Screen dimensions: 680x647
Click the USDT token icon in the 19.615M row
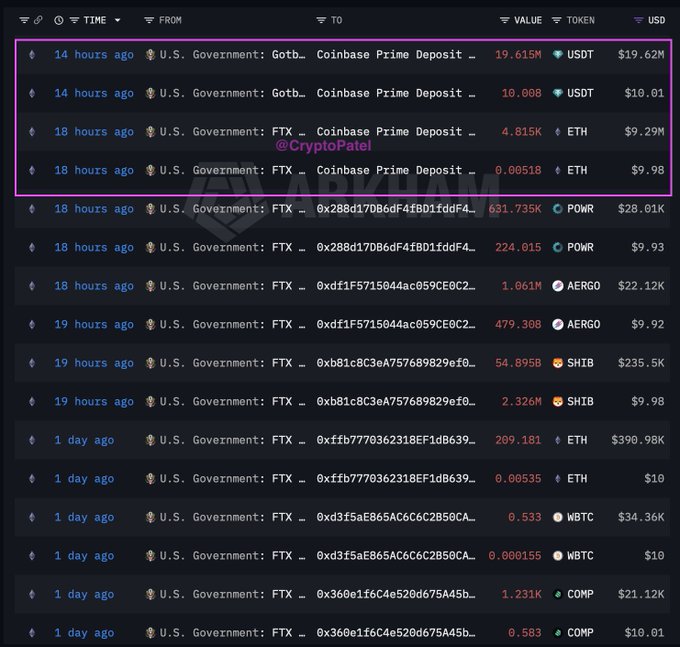pyautogui.click(x=558, y=55)
